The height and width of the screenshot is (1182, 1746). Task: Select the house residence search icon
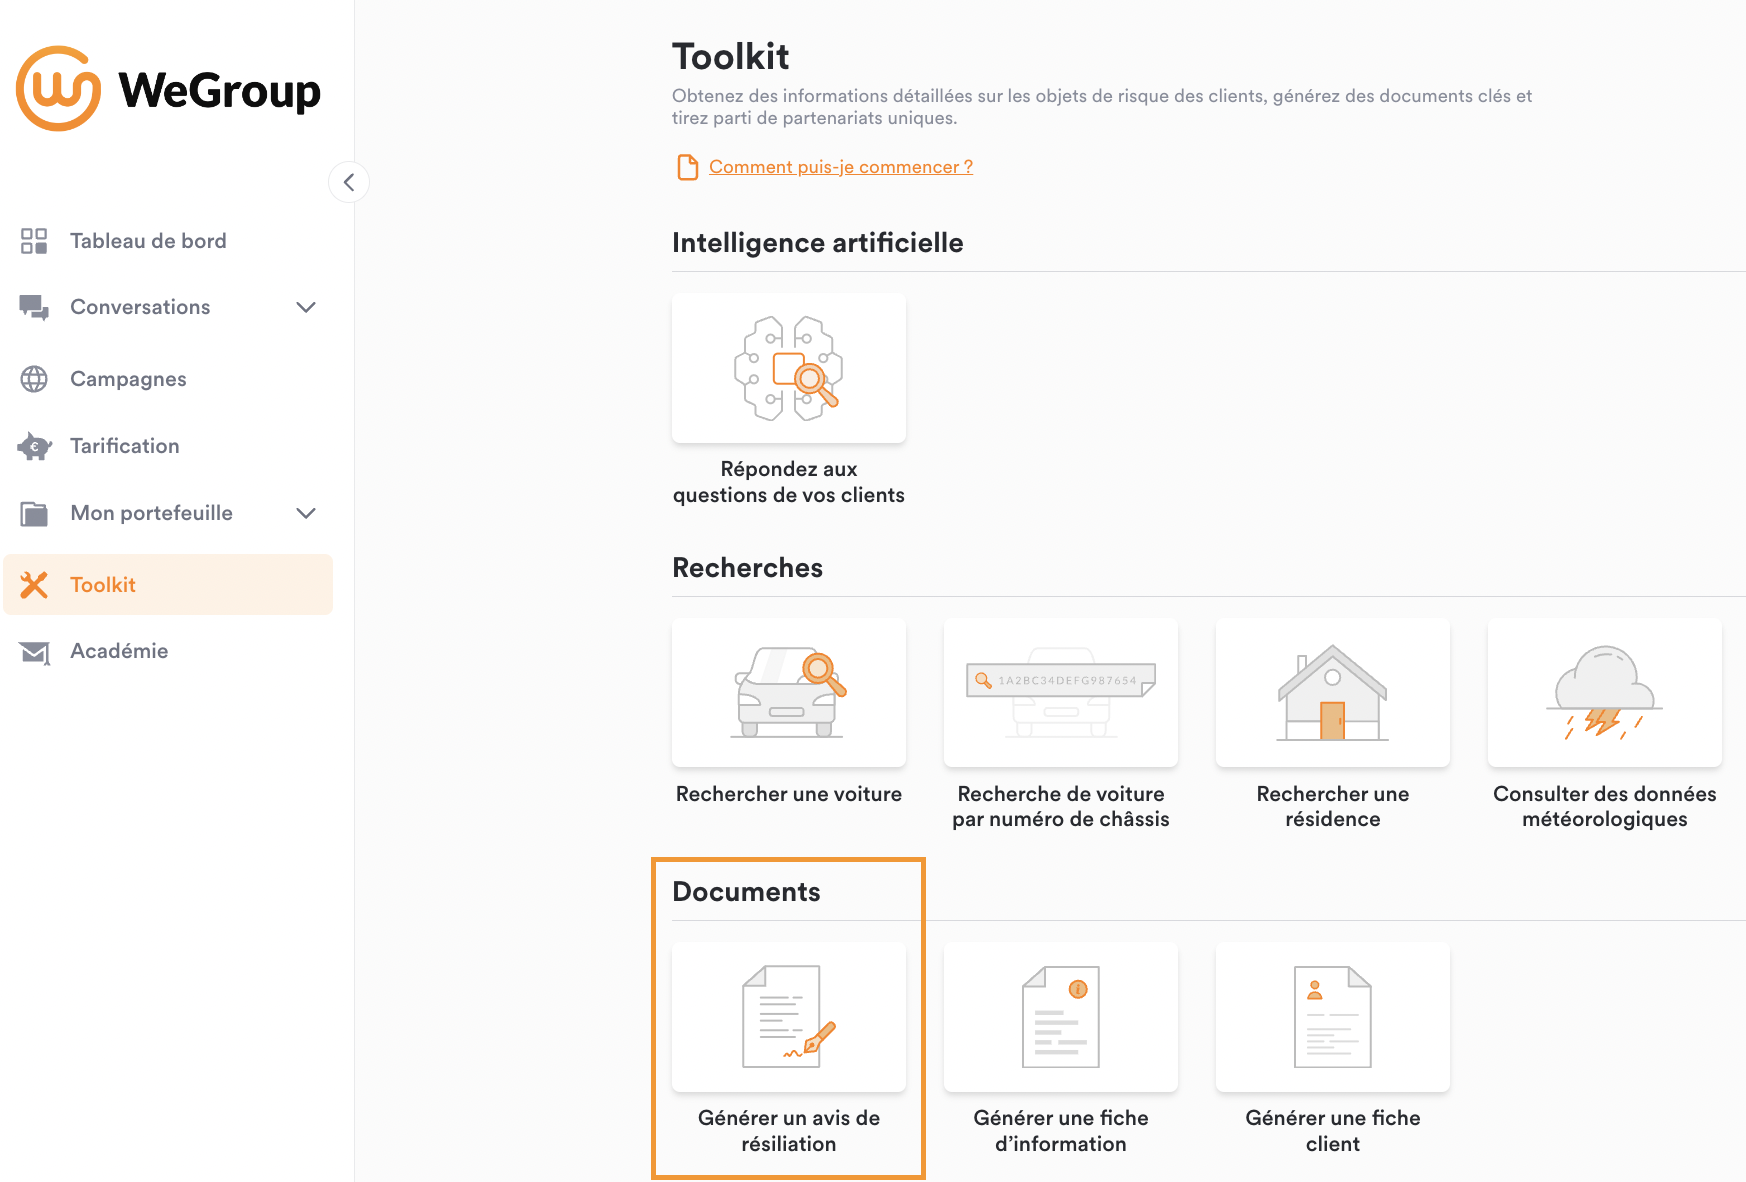pyautogui.click(x=1333, y=692)
